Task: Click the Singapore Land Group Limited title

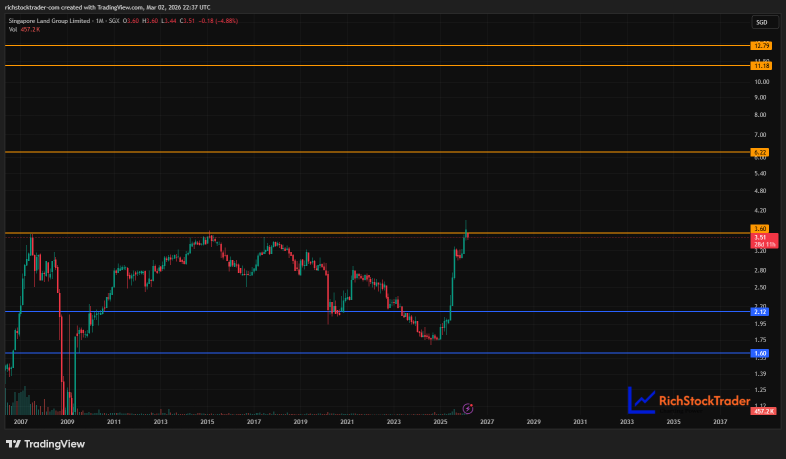Action: (x=49, y=21)
